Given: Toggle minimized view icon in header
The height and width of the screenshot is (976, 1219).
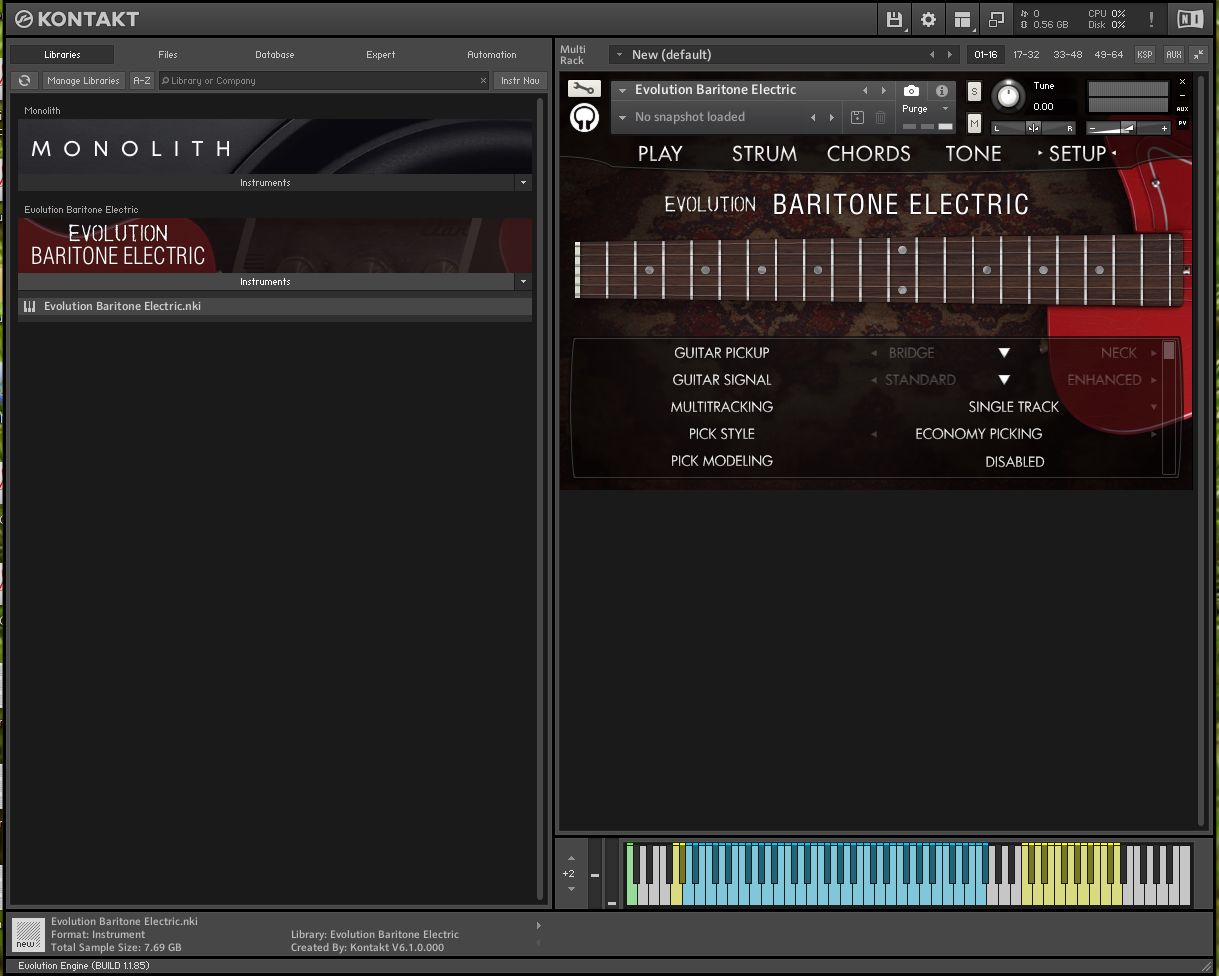Looking at the screenshot, I should [x=996, y=19].
